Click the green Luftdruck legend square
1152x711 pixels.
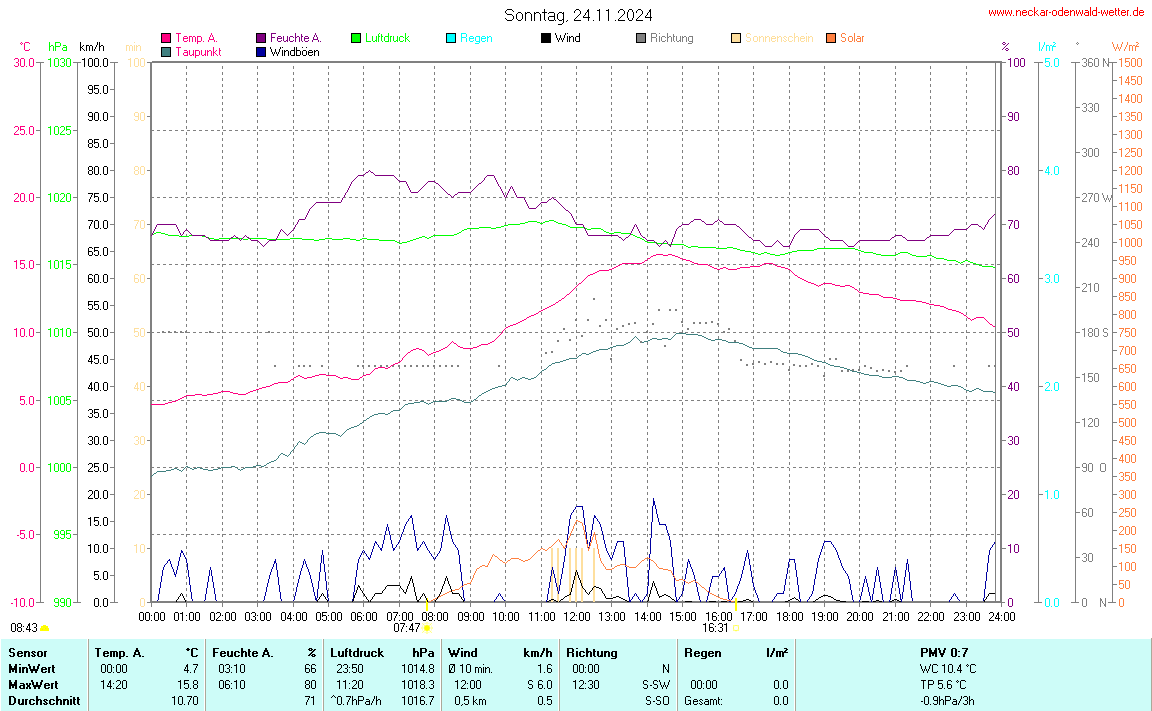356,38
